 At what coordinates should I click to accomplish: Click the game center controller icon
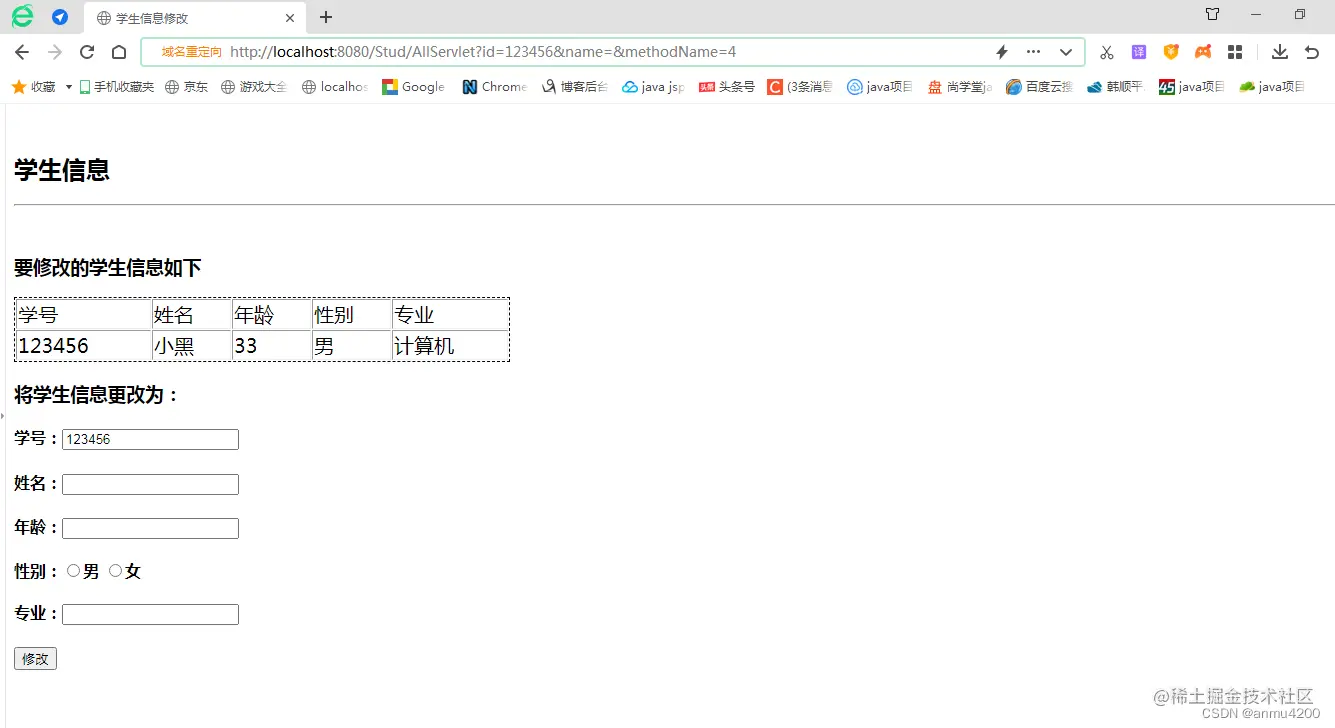(x=1203, y=51)
